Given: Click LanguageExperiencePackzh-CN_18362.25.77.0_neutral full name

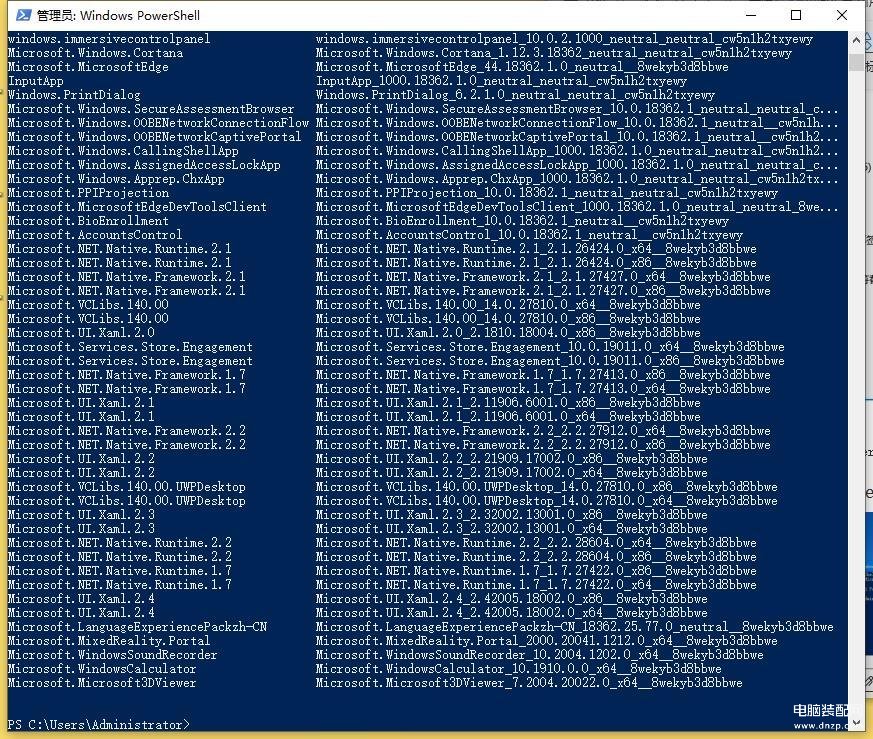Looking at the screenshot, I should (575, 627).
